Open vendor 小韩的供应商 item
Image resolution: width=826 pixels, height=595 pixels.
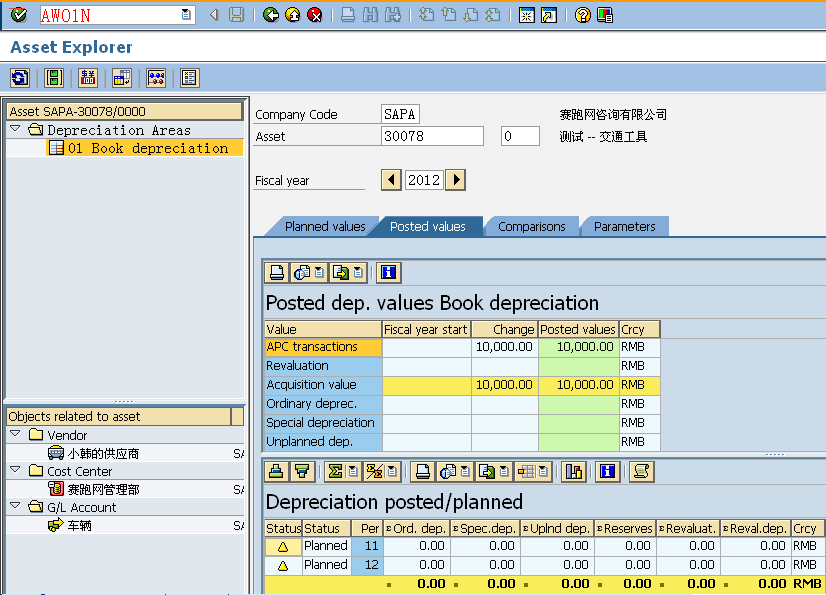(x=103, y=453)
